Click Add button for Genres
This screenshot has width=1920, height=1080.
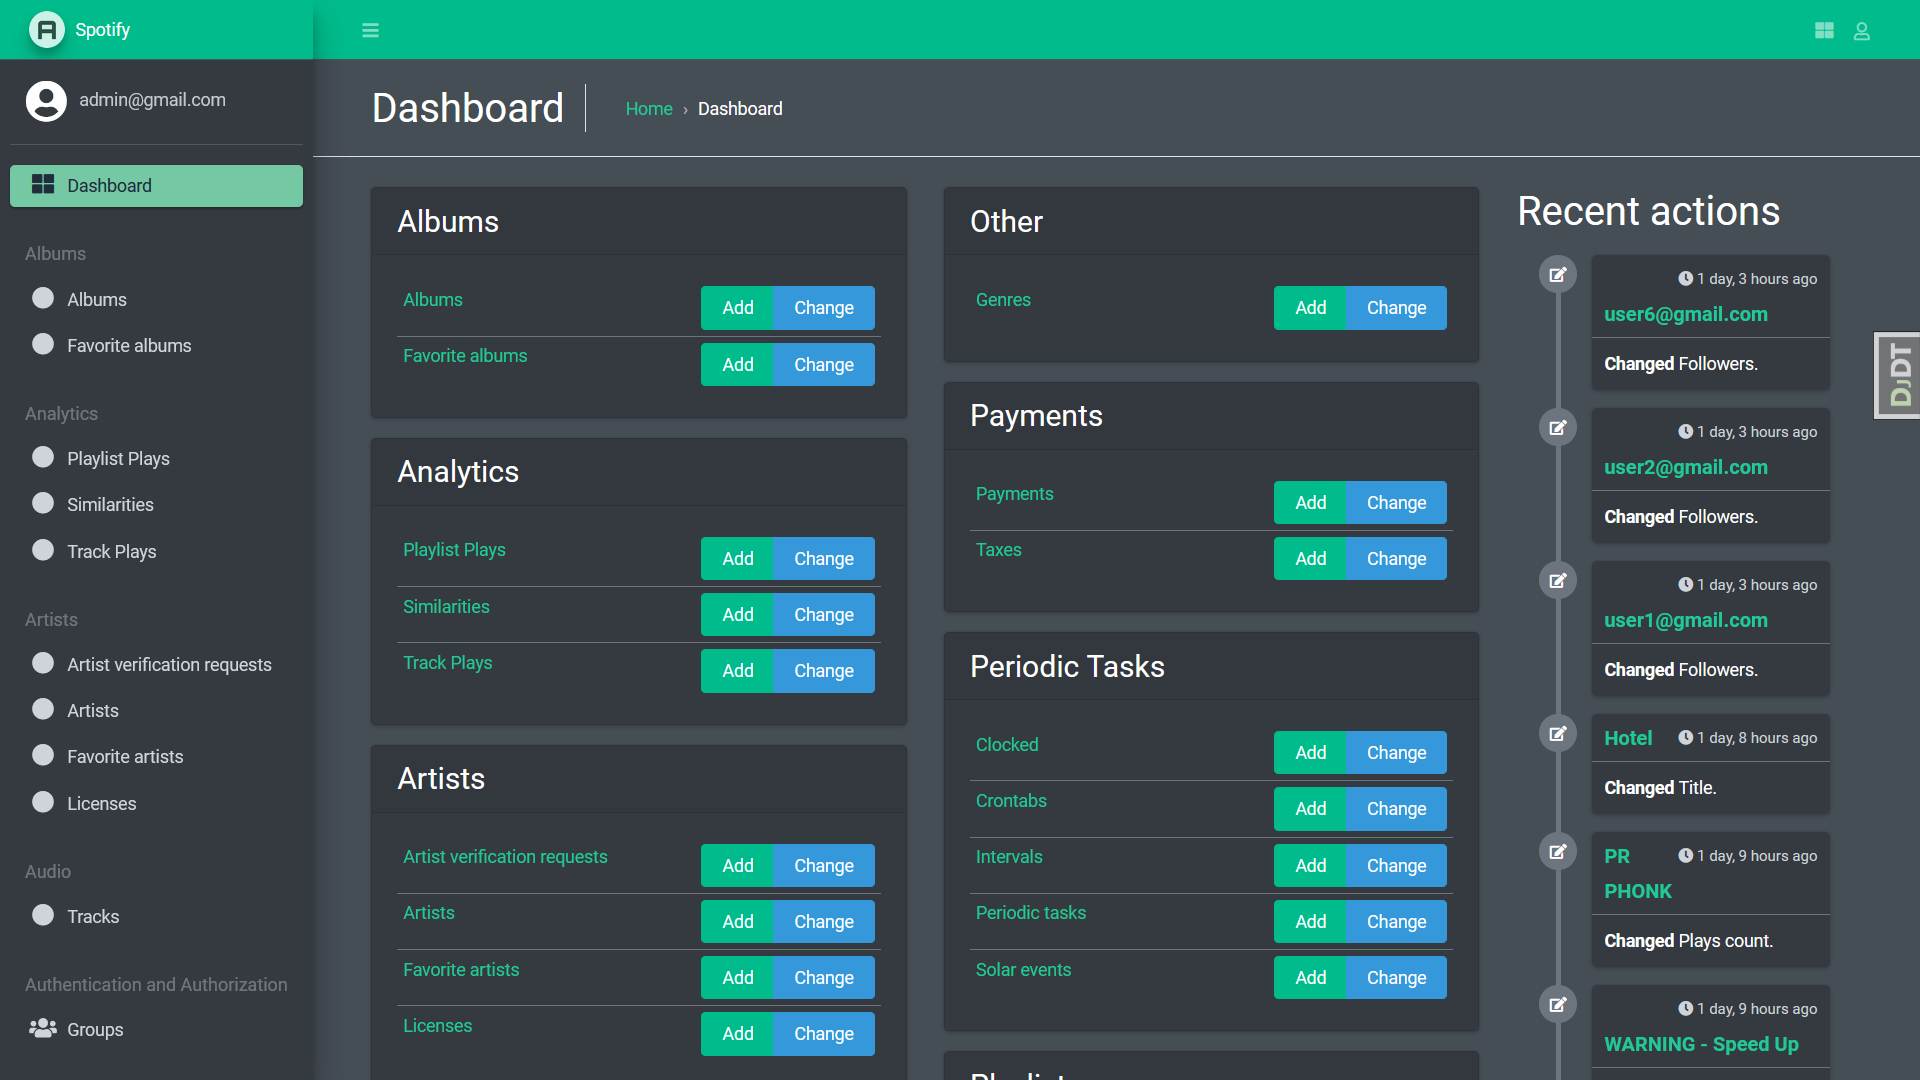[1309, 307]
